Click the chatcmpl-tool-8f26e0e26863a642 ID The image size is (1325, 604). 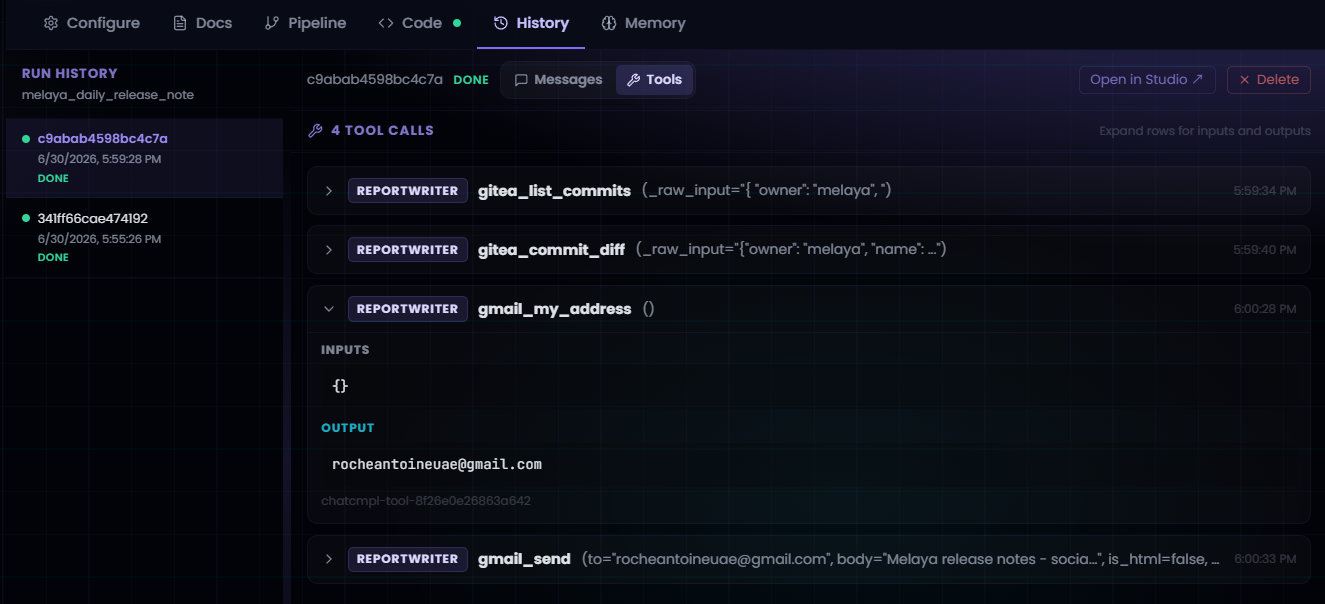426,500
